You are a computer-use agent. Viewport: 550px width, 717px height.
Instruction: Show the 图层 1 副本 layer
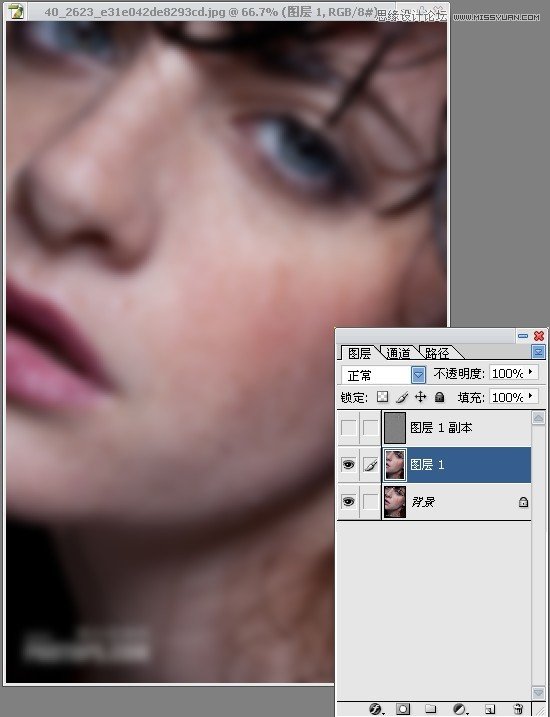[348, 428]
